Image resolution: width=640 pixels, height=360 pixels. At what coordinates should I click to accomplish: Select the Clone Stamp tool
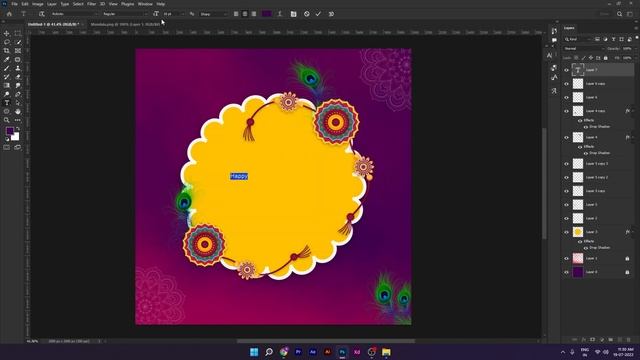(18, 68)
